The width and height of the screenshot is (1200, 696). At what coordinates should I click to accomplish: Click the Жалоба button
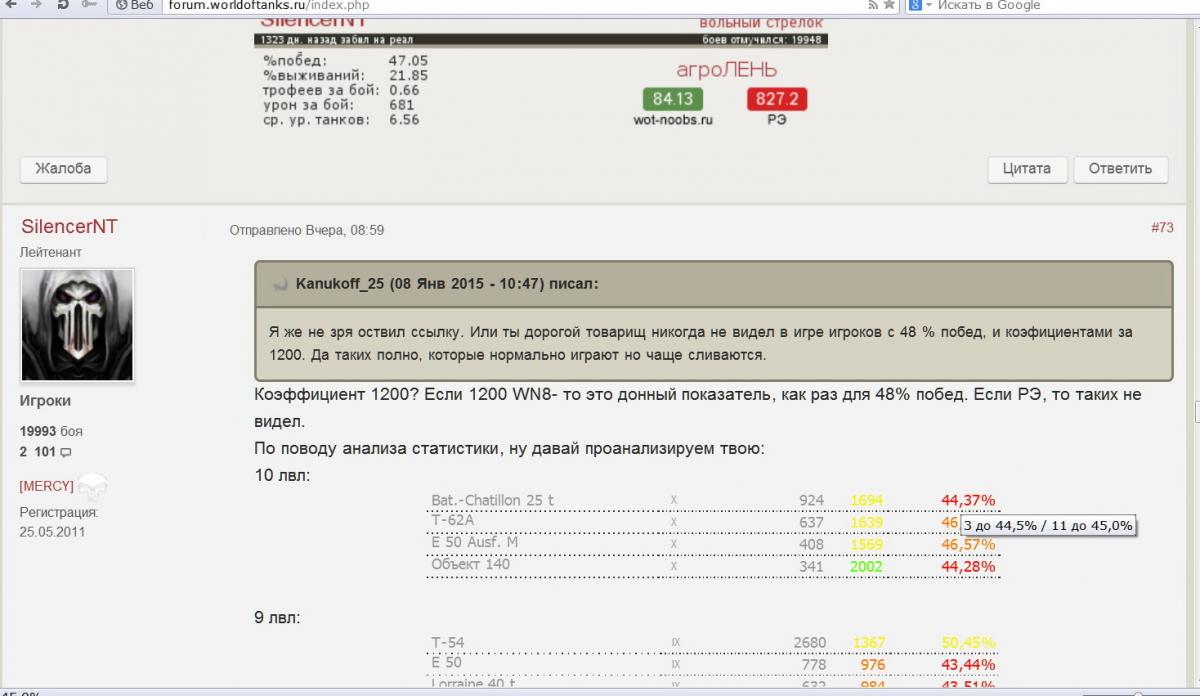click(63, 168)
